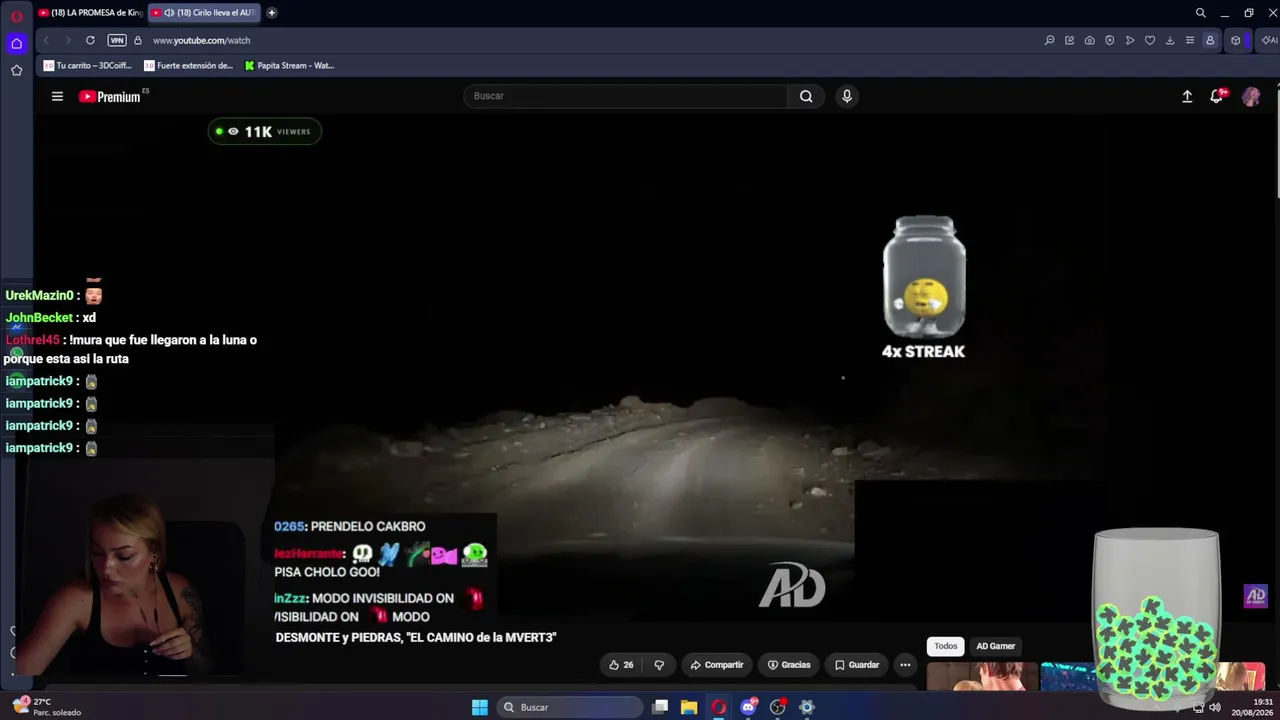
Task: Open the Opera AI assistant button
Action: point(1268,40)
